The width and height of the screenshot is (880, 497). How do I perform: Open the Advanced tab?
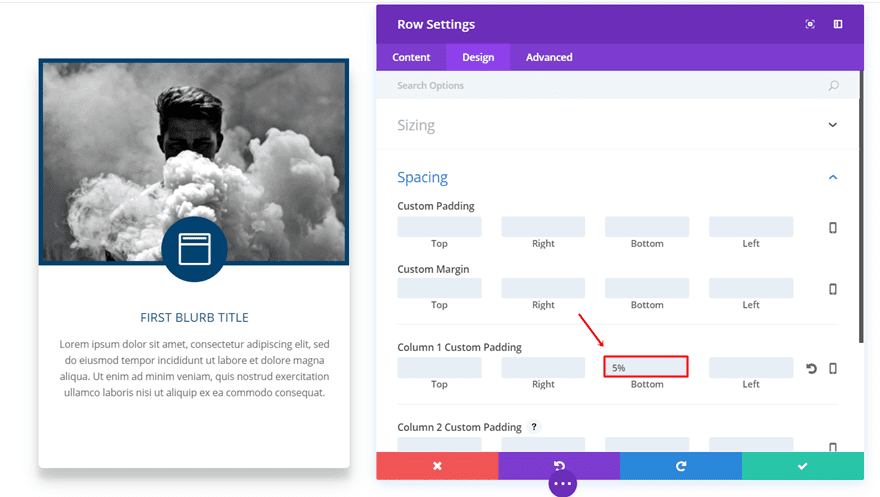[549, 57]
